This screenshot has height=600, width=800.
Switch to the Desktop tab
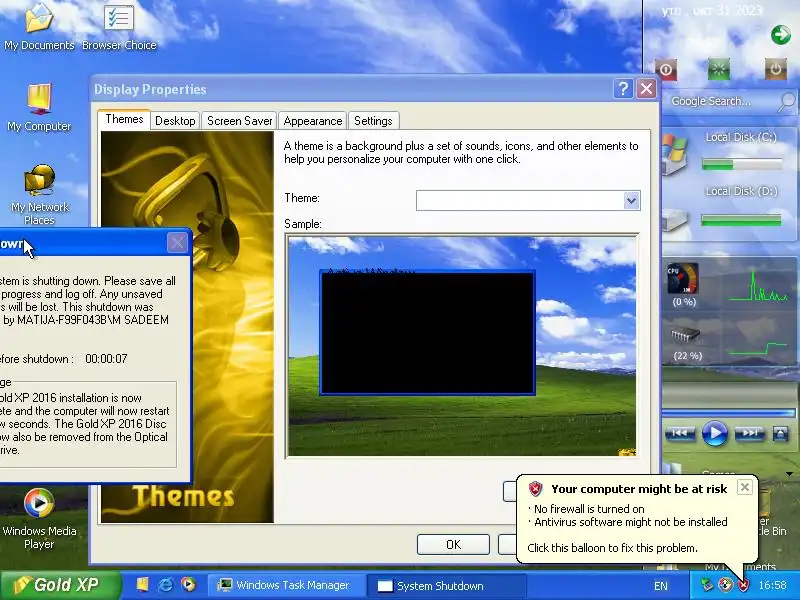pos(175,121)
